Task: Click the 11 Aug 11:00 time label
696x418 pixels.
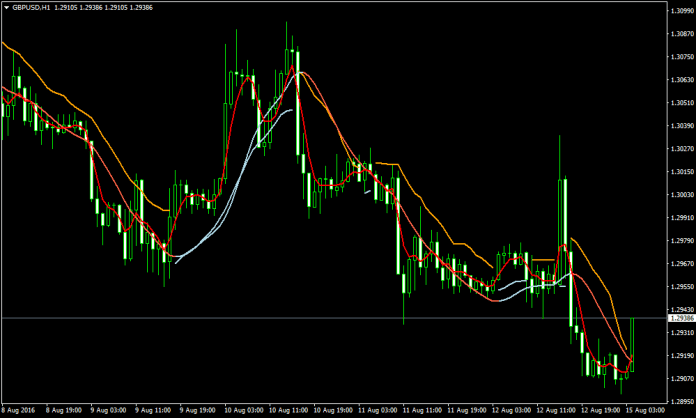Action: click(423, 410)
